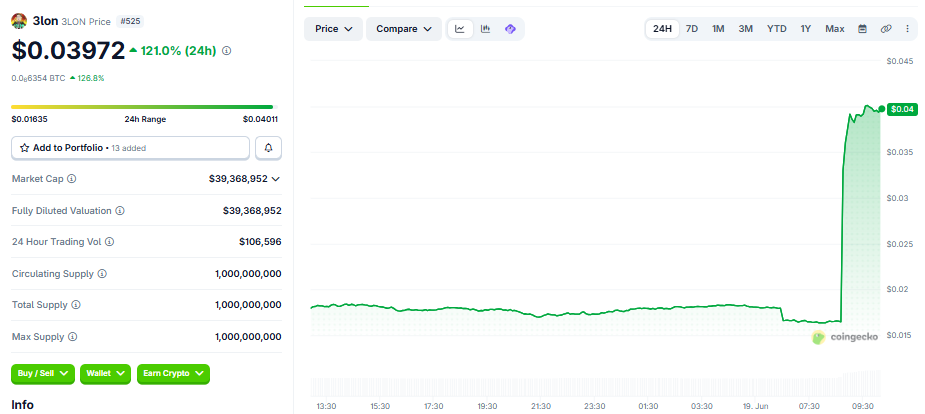Select the 1Y time range
Image resolution: width=925 pixels, height=414 pixels.
point(806,29)
